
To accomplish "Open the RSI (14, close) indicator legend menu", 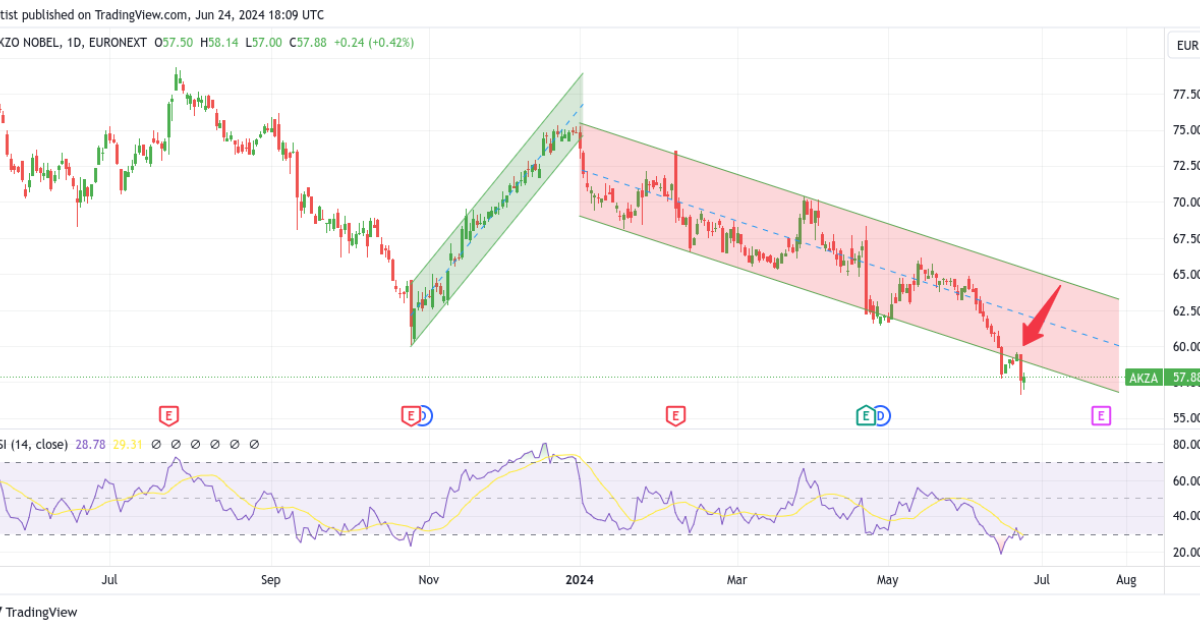I will pyautogui.click(x=35, y=443).
